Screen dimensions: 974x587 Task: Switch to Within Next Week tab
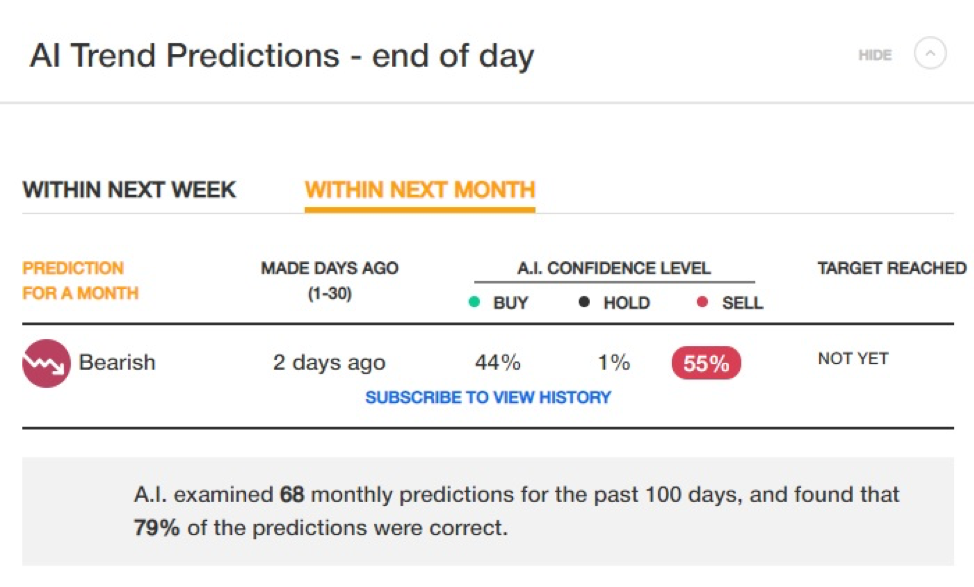coord(129,189)
